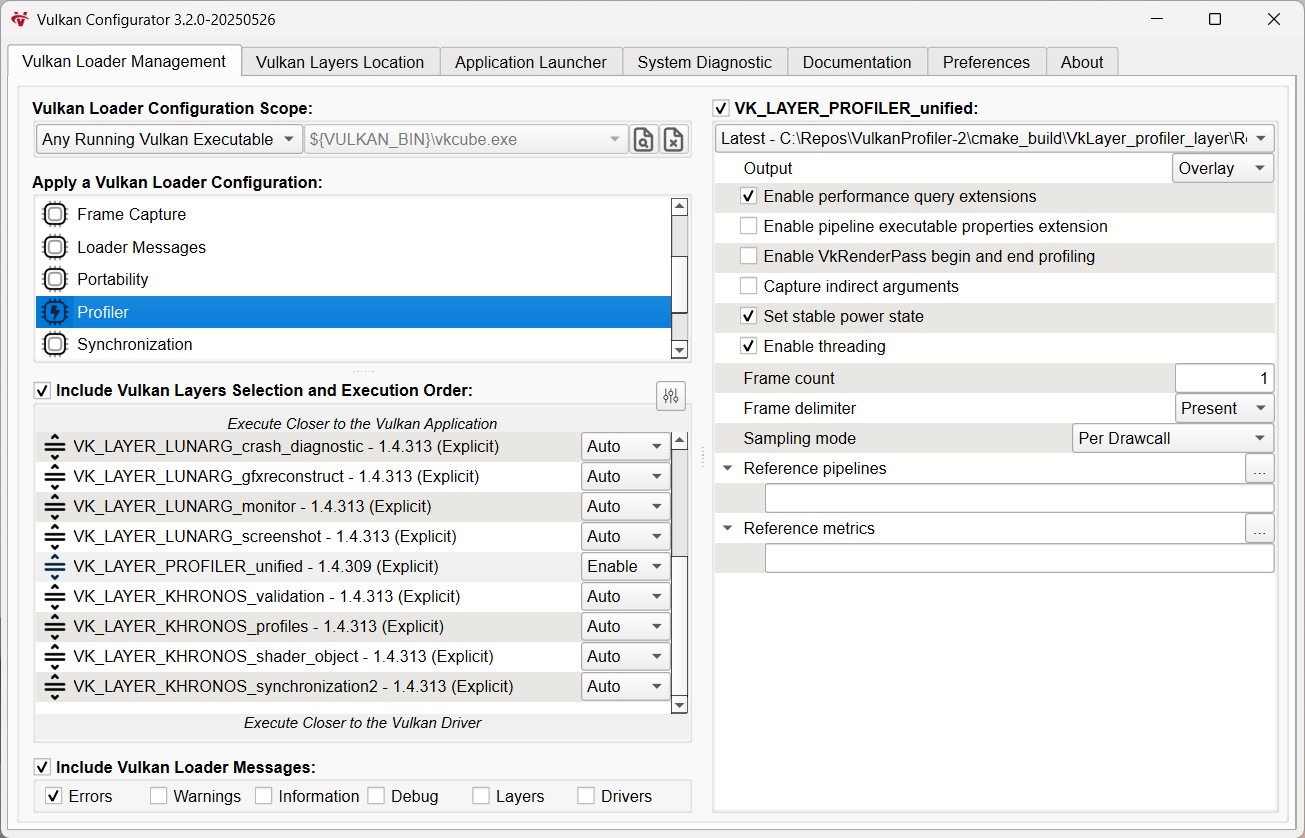Toggle Include Vulkan Loader Messages checkbox
Image resolution: width=1305 pixels, height=838 pixels.
point(42,767)
